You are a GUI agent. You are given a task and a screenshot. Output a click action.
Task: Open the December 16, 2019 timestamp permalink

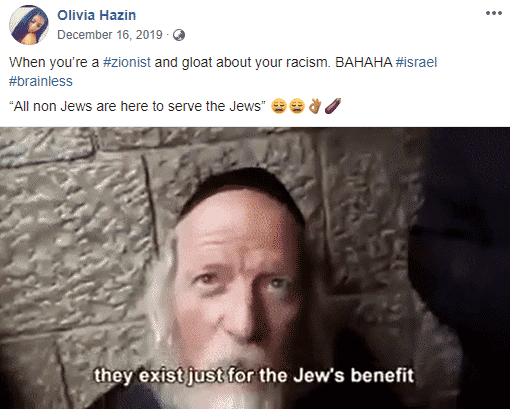click(110, 35)
